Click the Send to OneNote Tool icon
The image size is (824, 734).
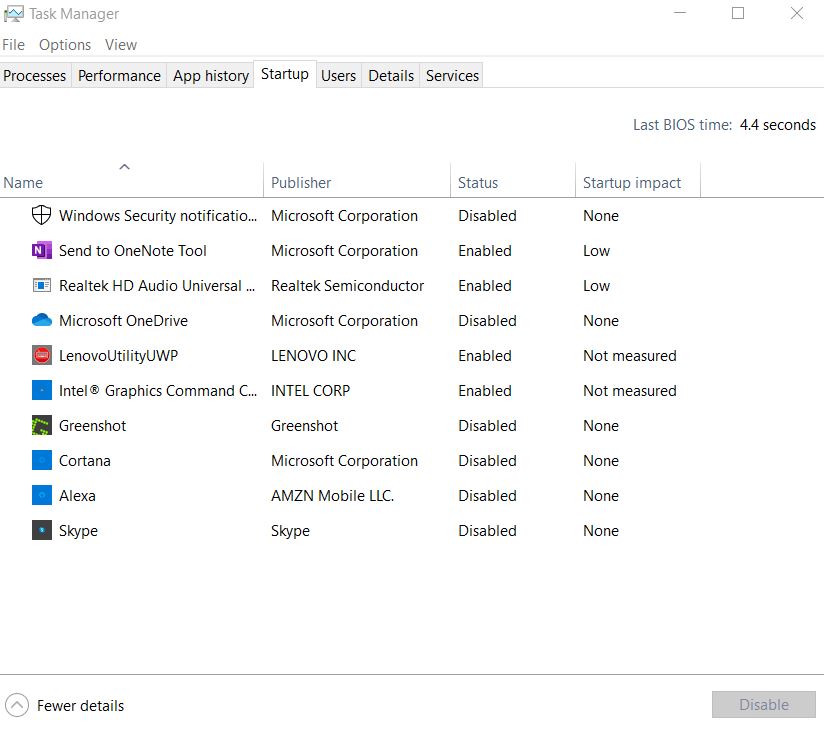point(42,251)
